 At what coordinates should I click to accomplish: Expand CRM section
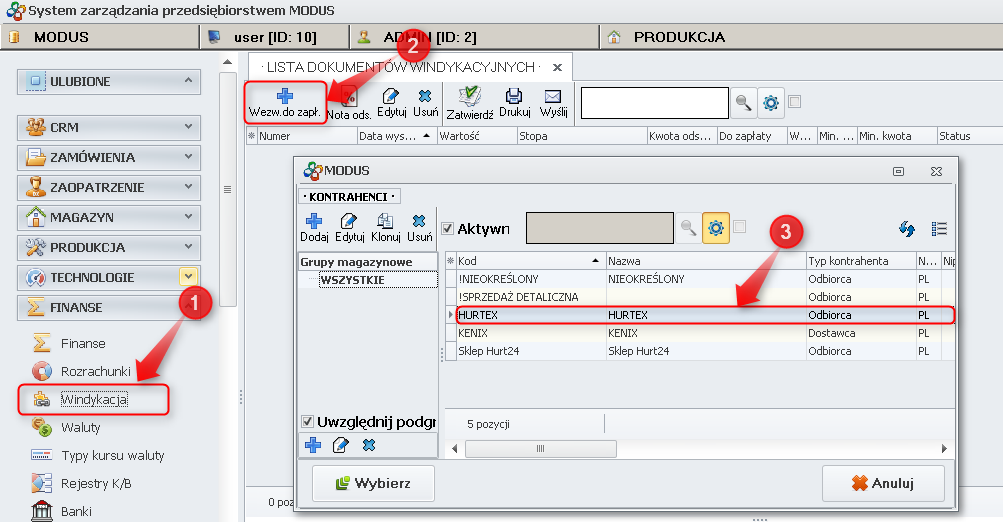[188, 127]
